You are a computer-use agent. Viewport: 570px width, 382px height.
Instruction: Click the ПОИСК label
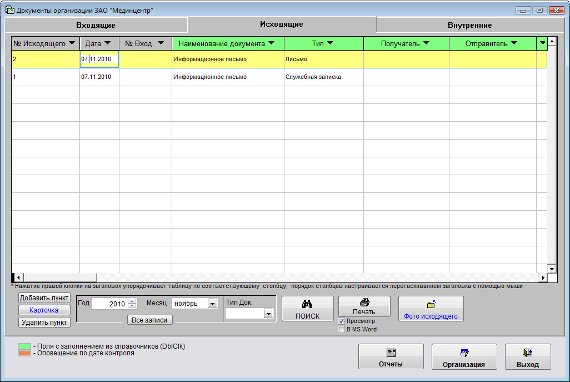tap(308, 316)
